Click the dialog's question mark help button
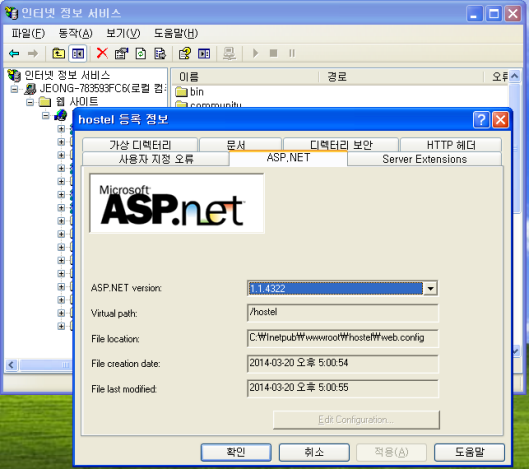This screenshot has height=469, width=529. 481,120
